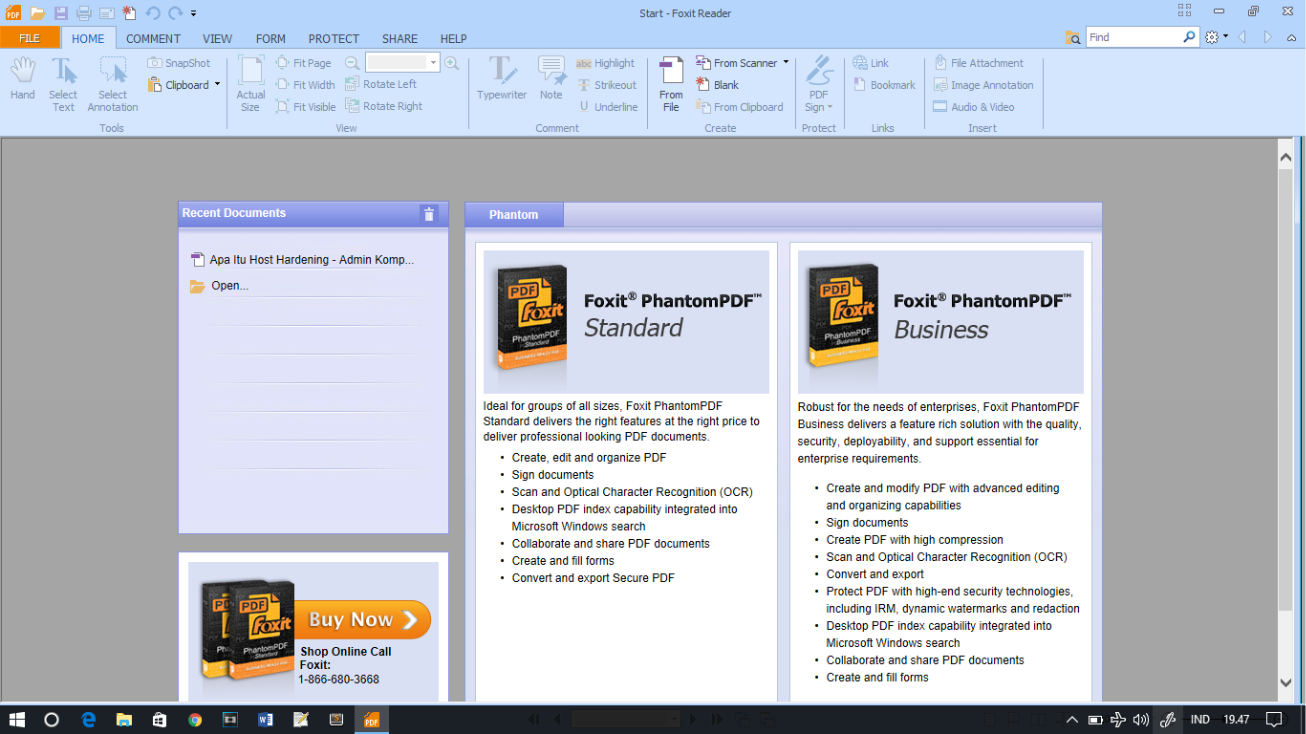Image resolution: width=1306 pixels, height=734 pixels.
Task: Collapse the ribbon with the up chevron
Action: [x=1290, y=37]
